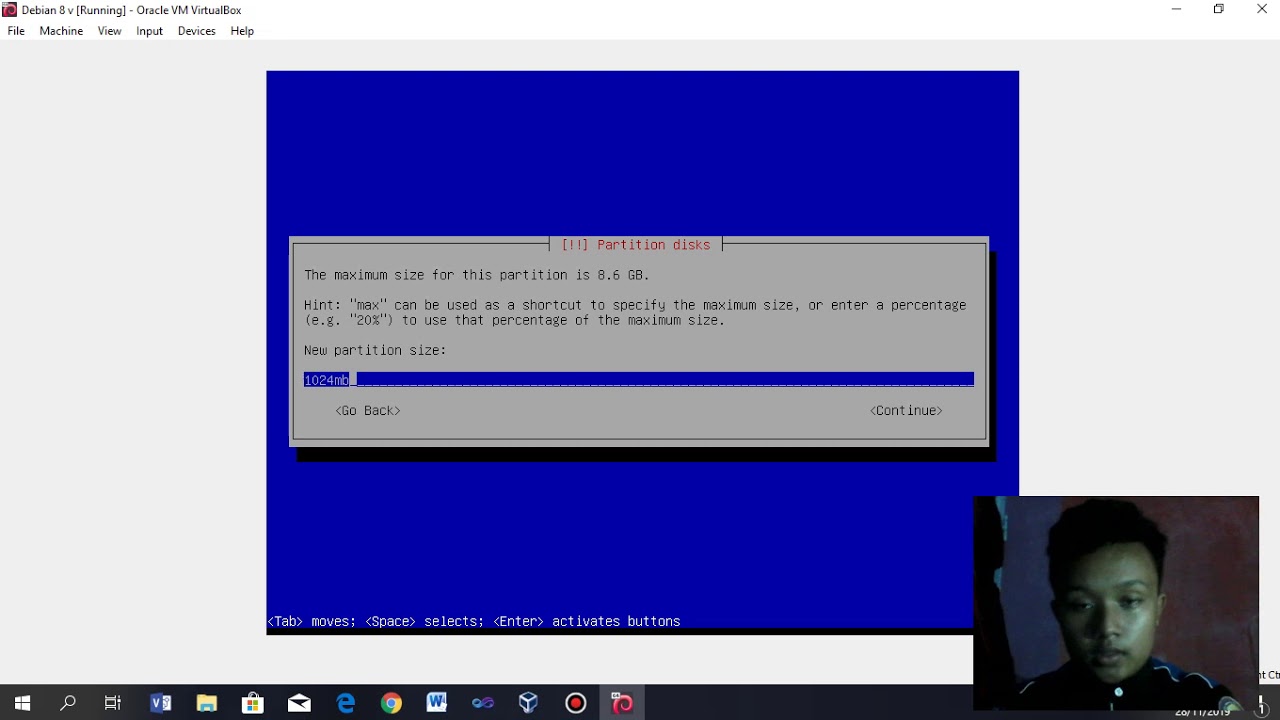Launch Visio from the taskbar
The image size is (1280, 720).
click(x=160, y=703)
